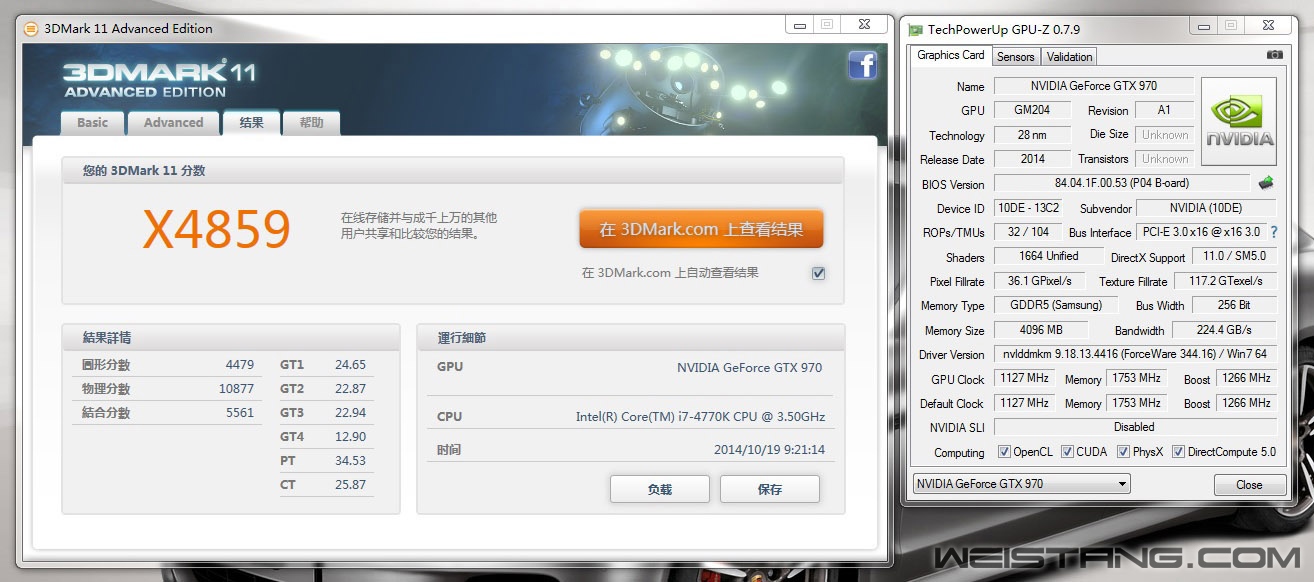The width and height of the screenshot is (1314, 582).
Task: Click the Revision A1 field
Action: point(1164,110)
